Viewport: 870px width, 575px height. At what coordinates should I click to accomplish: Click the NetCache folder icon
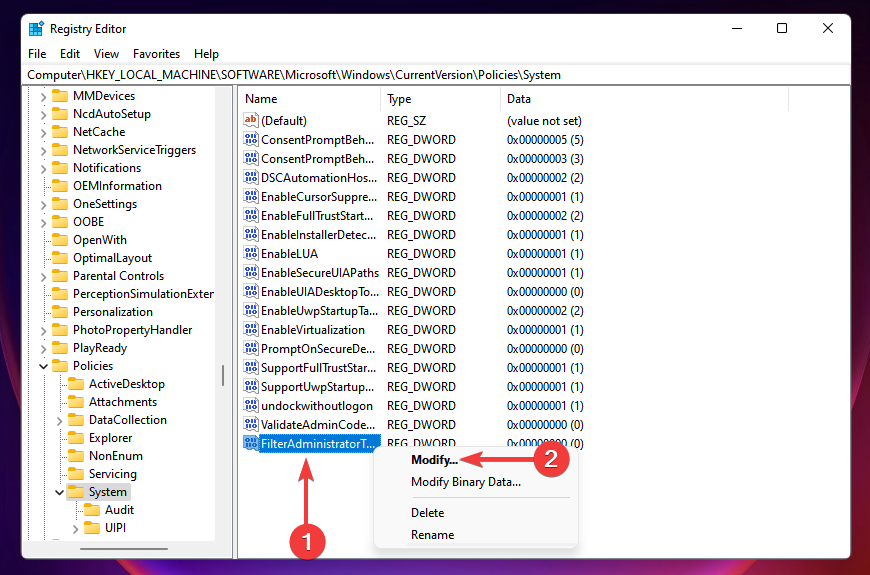click(60, 132)
